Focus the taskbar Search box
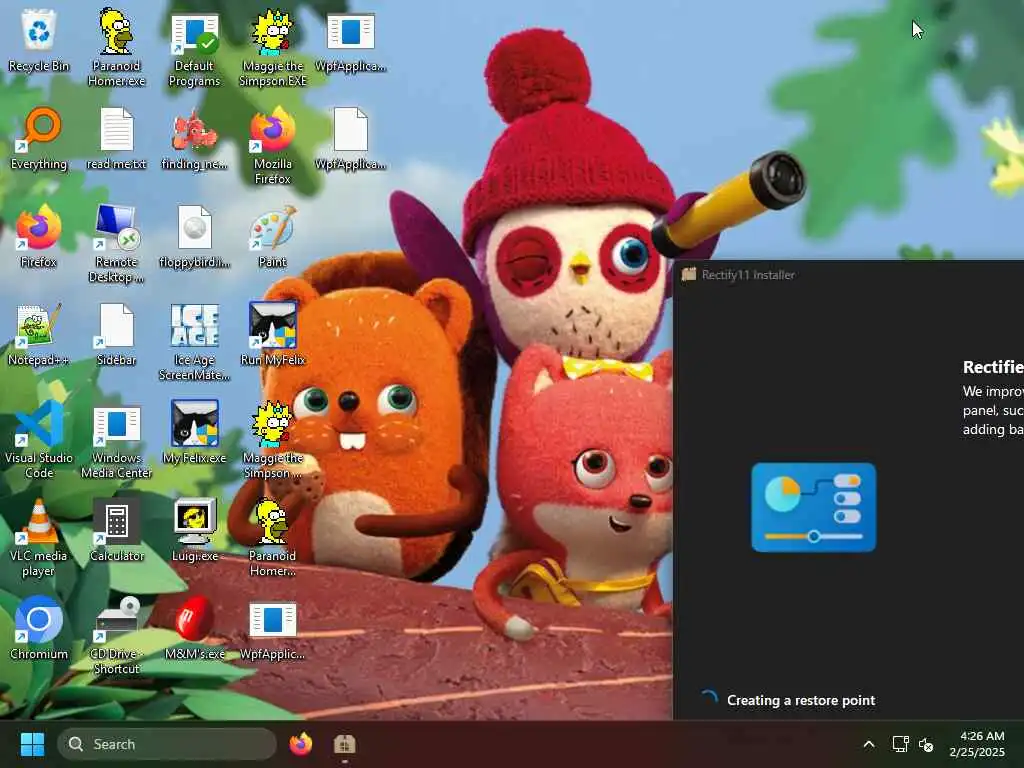The height and width of the screenshot is (768, 1024). tap(167, 744)
